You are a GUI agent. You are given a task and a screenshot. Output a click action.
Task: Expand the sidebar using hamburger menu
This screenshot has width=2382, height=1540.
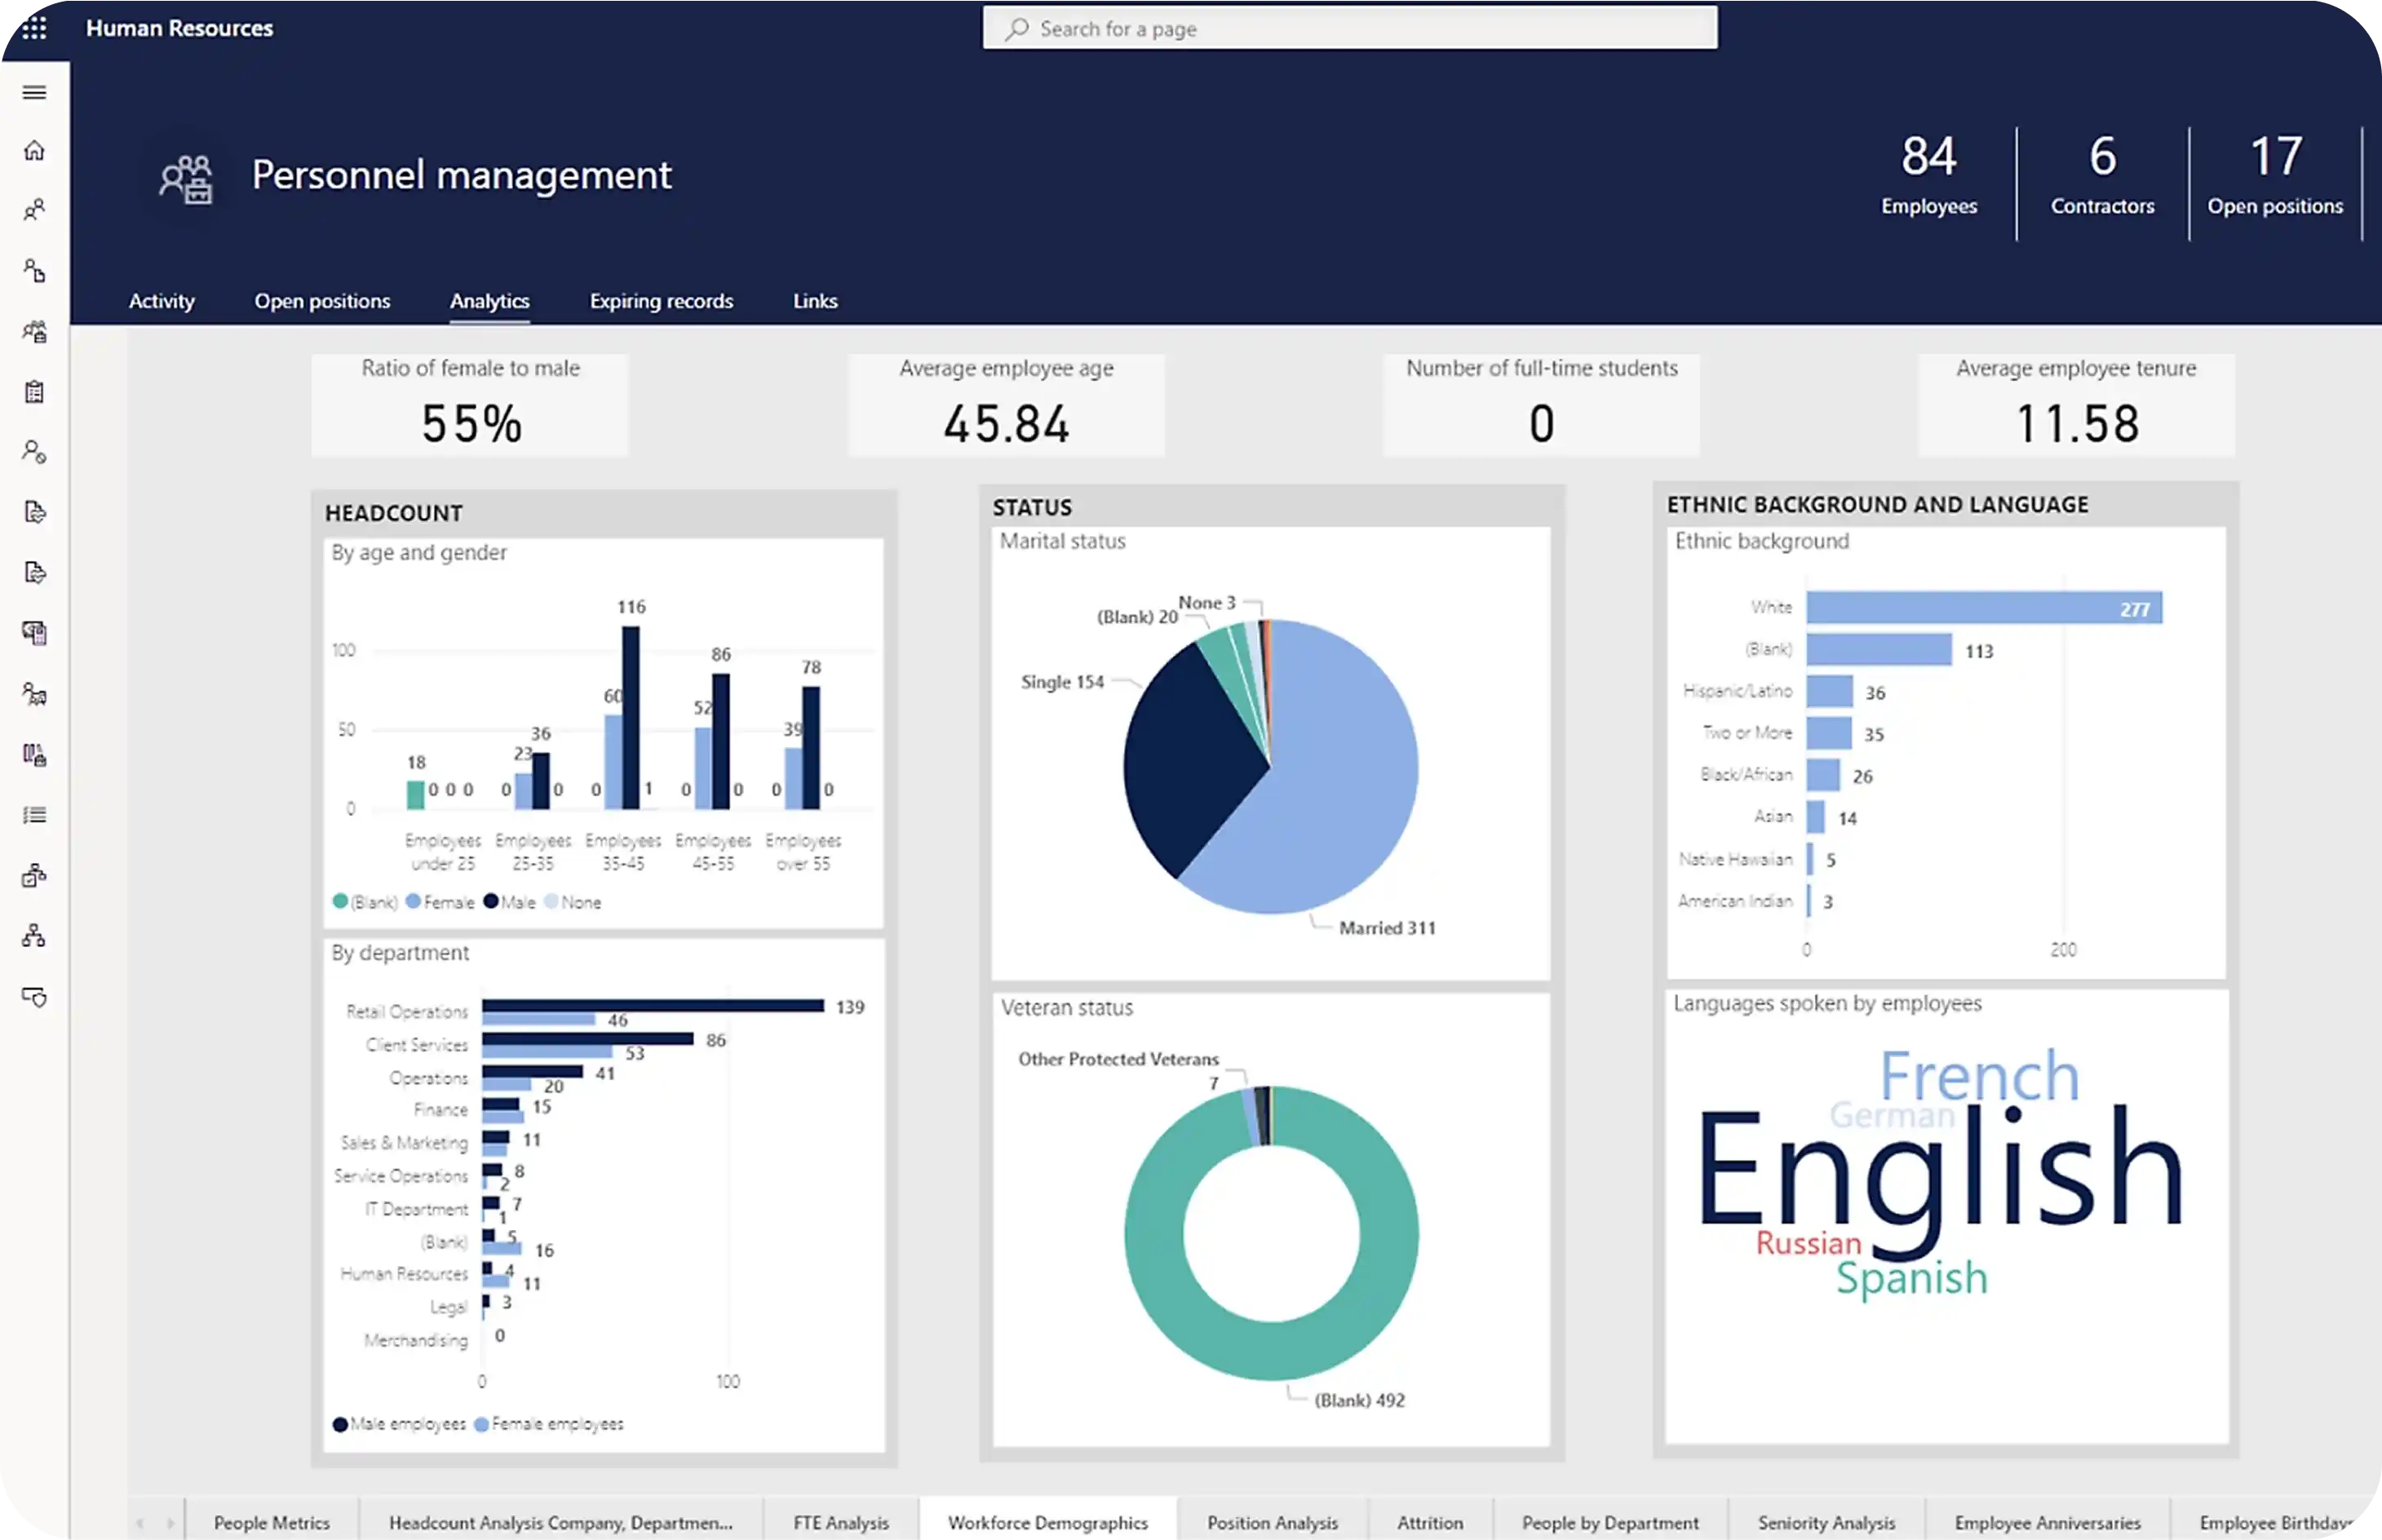(34, 92)
